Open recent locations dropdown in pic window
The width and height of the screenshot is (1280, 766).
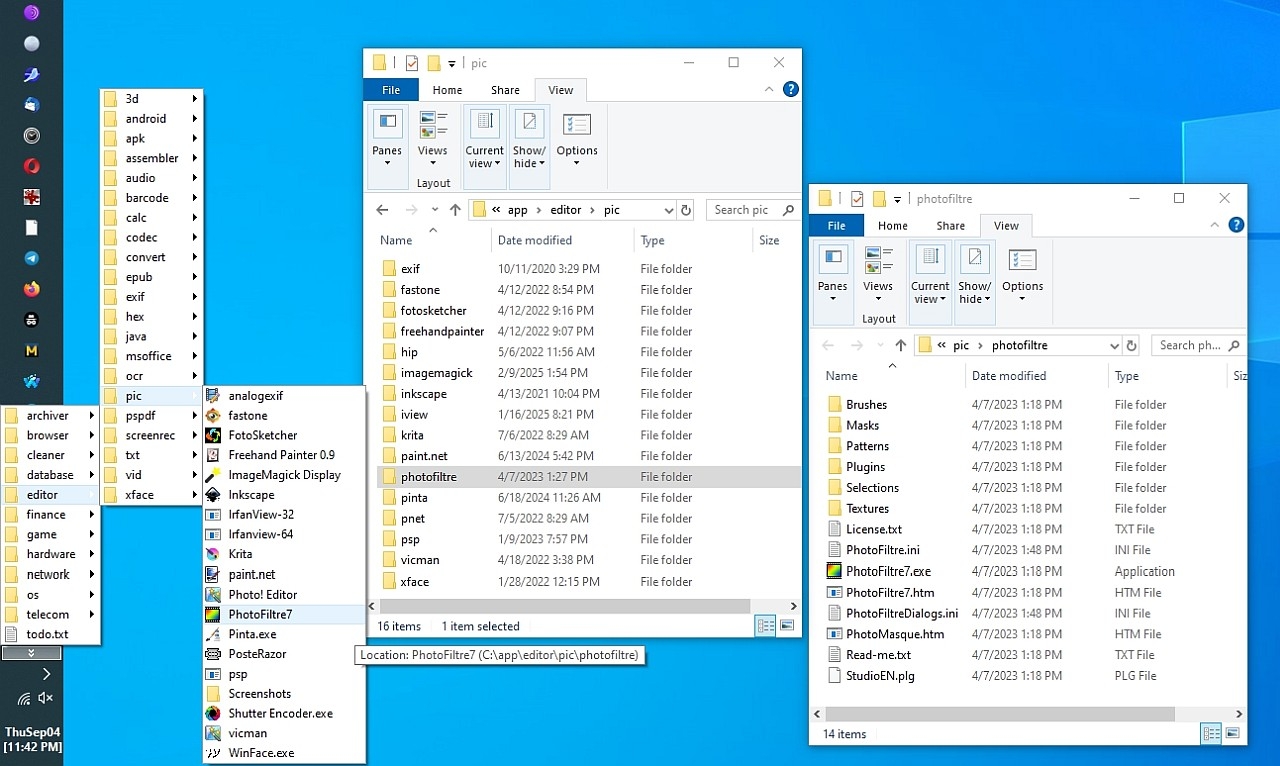(434, 210)
